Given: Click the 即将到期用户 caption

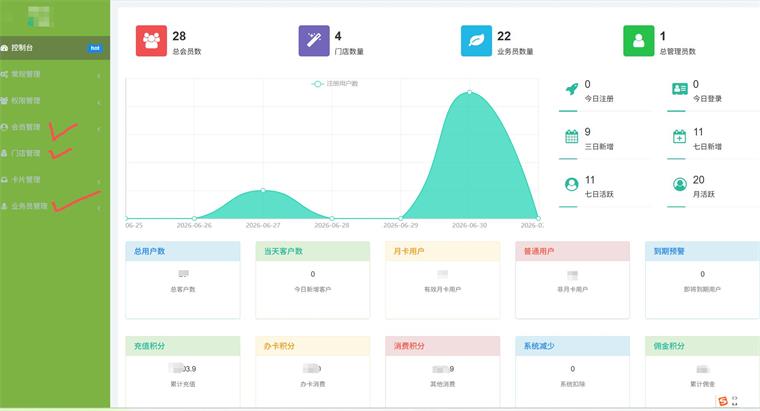Looking at the screenshot, I should click(x=702, y=289).
